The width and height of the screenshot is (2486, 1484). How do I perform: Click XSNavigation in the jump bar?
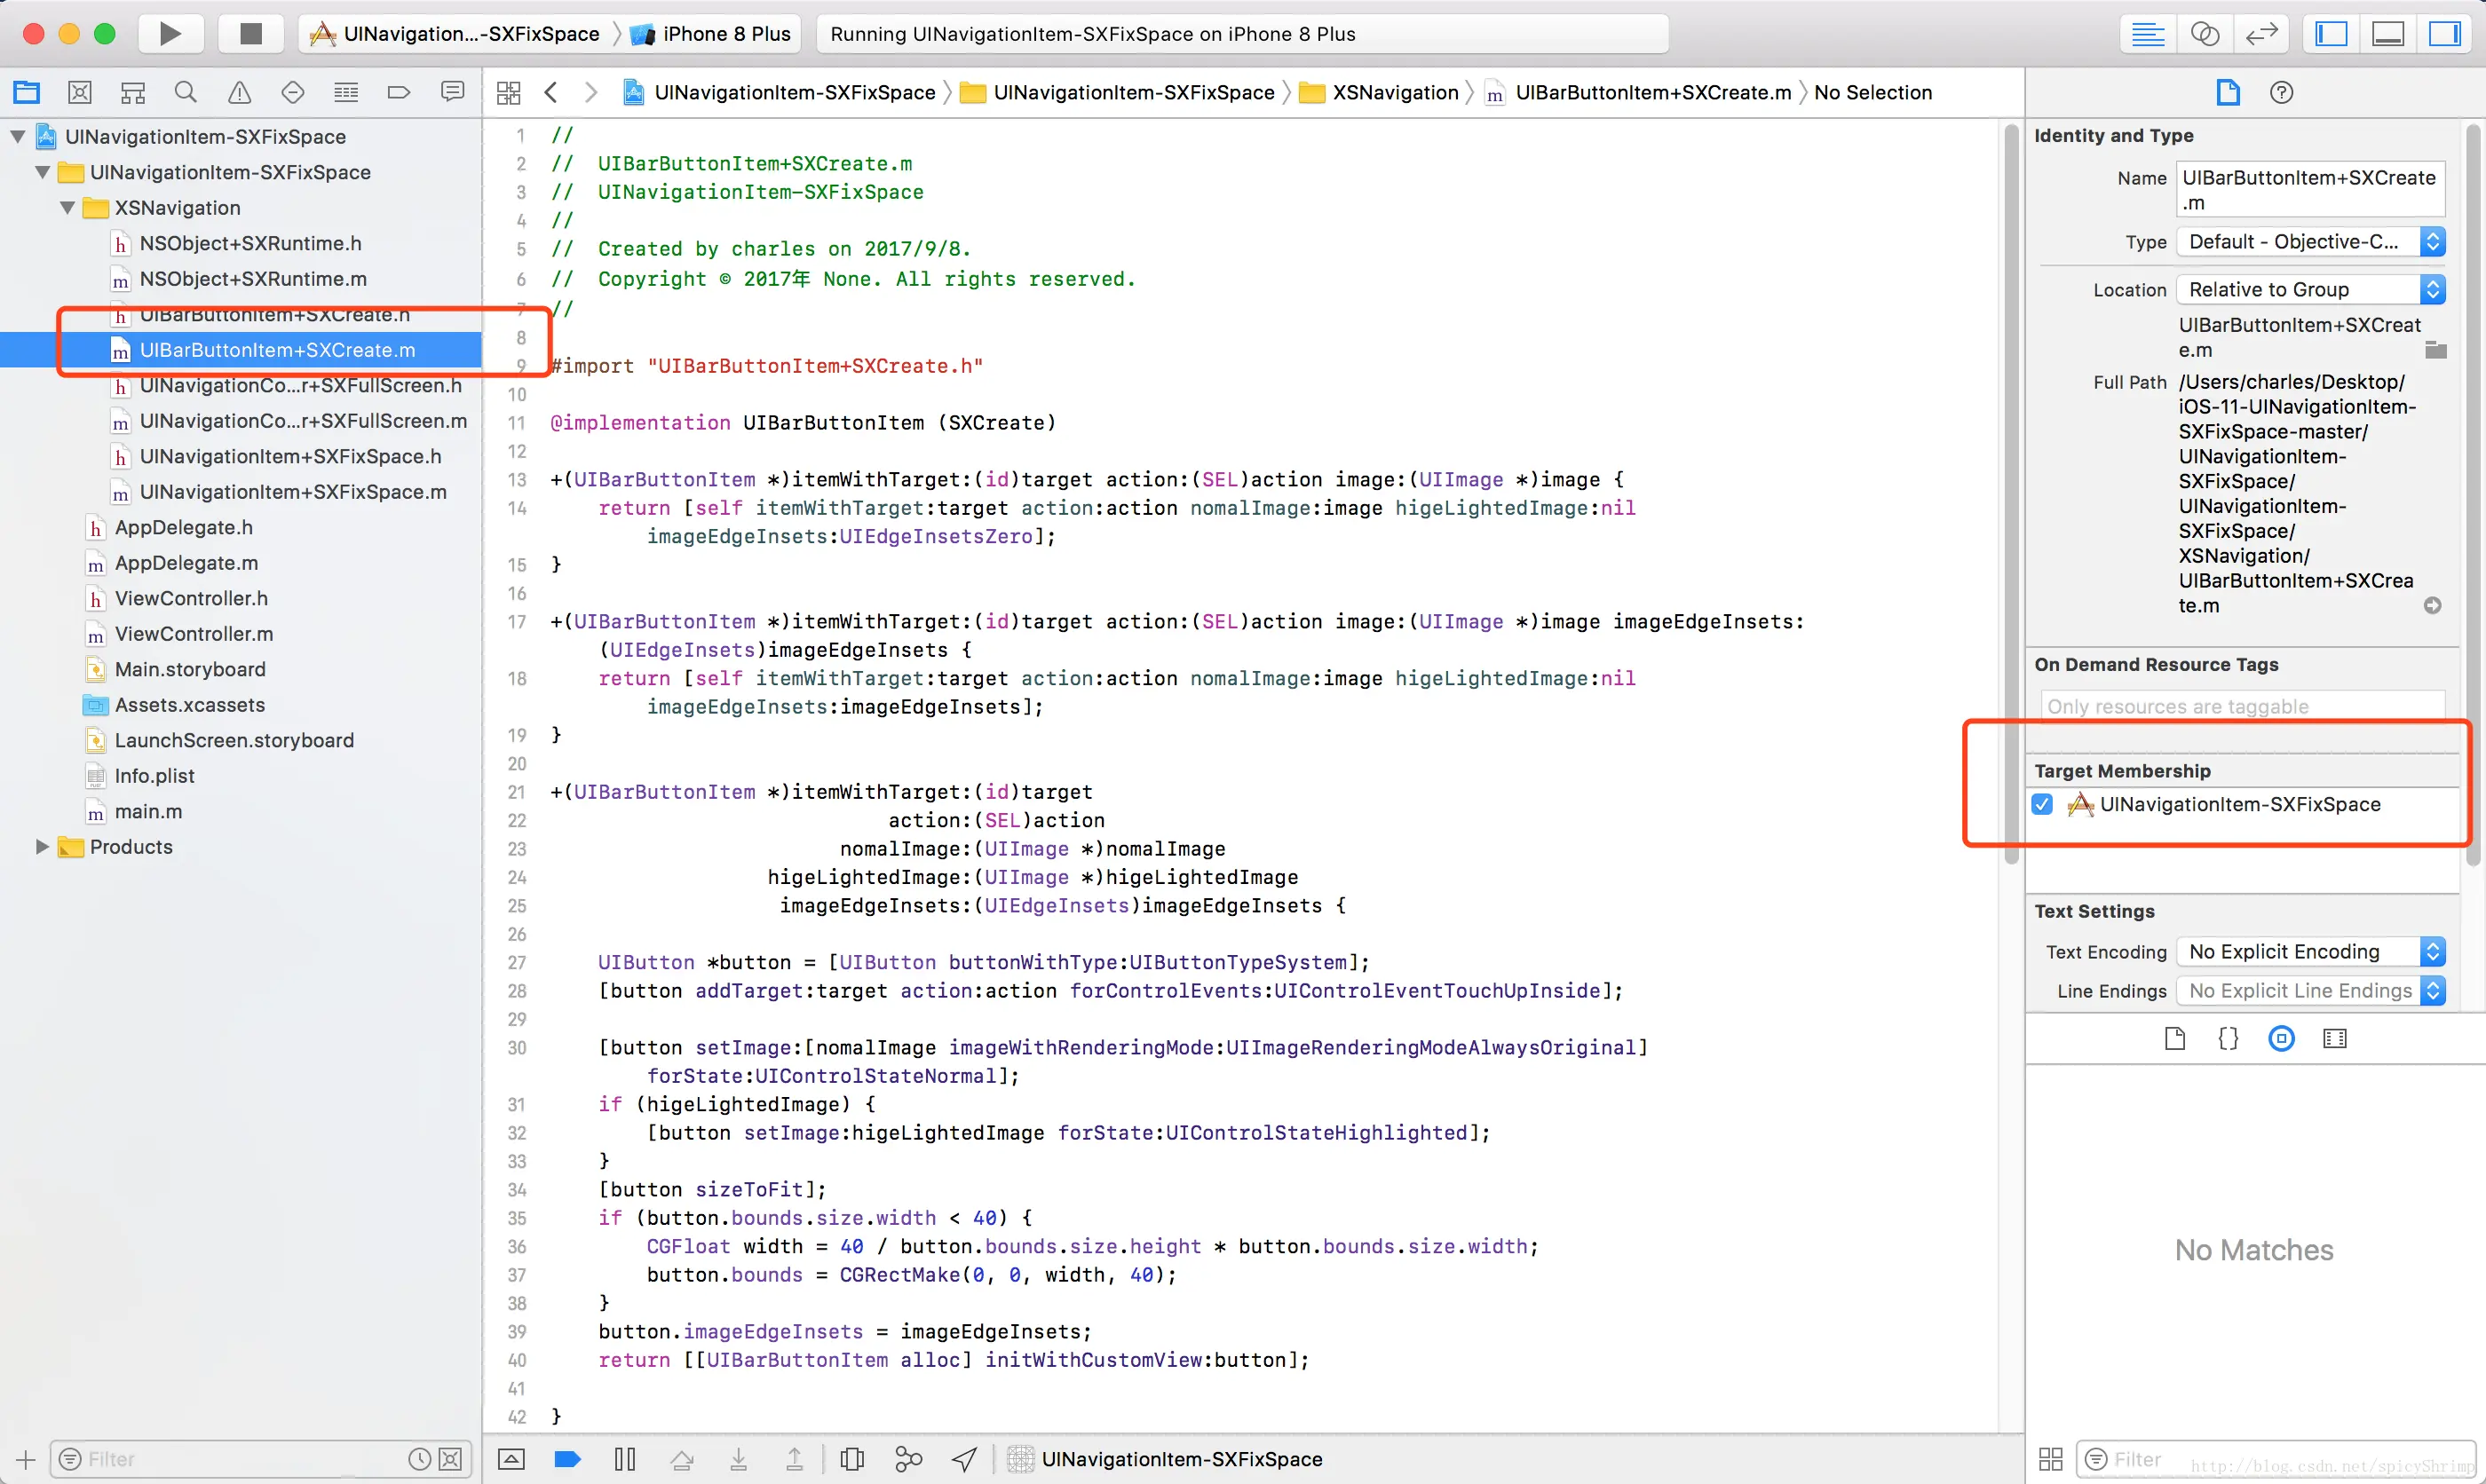(x=1394, y=93)
